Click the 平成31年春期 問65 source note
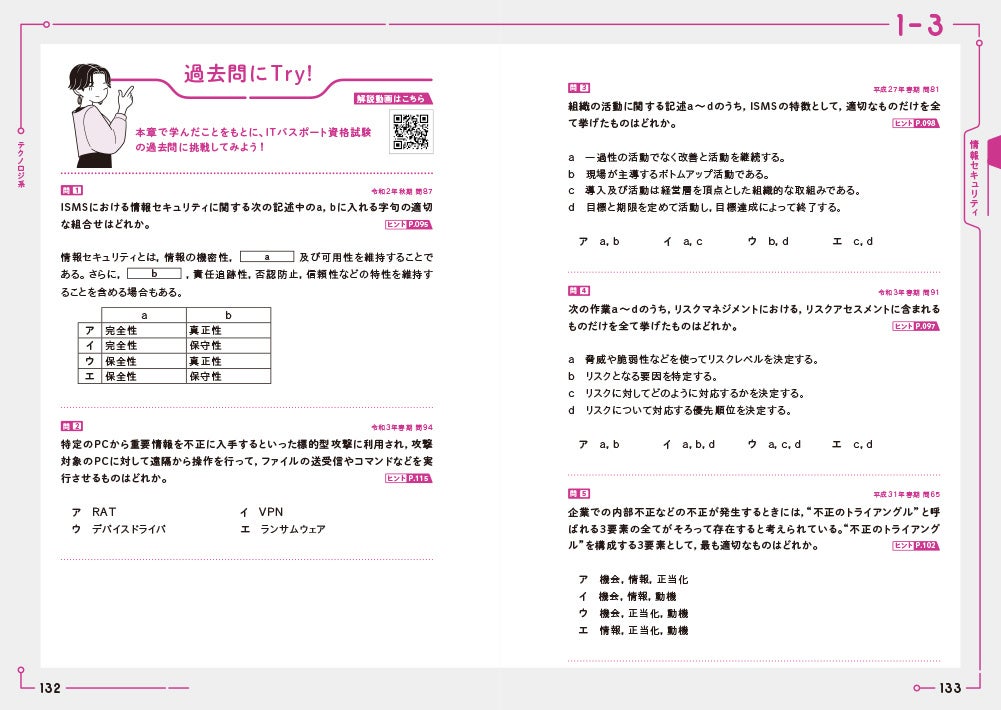 (x=907, y=494)
